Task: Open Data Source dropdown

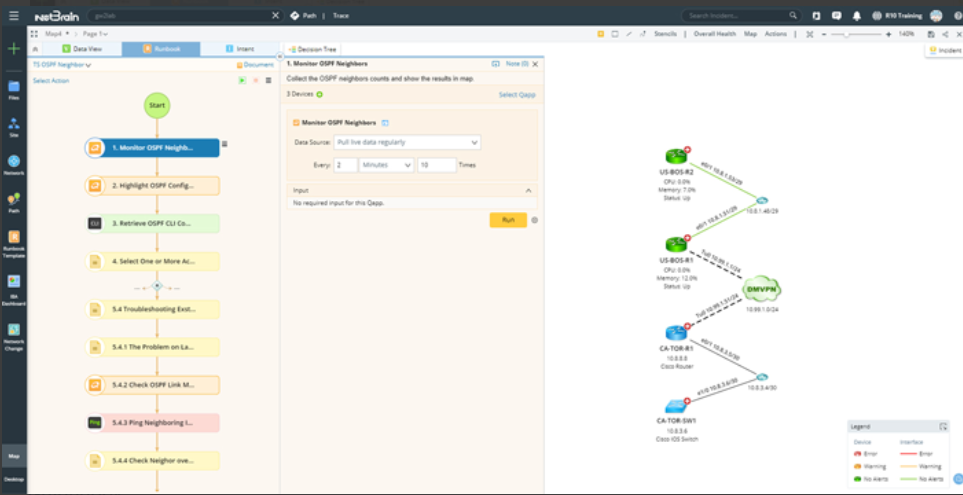Action: 407,142
